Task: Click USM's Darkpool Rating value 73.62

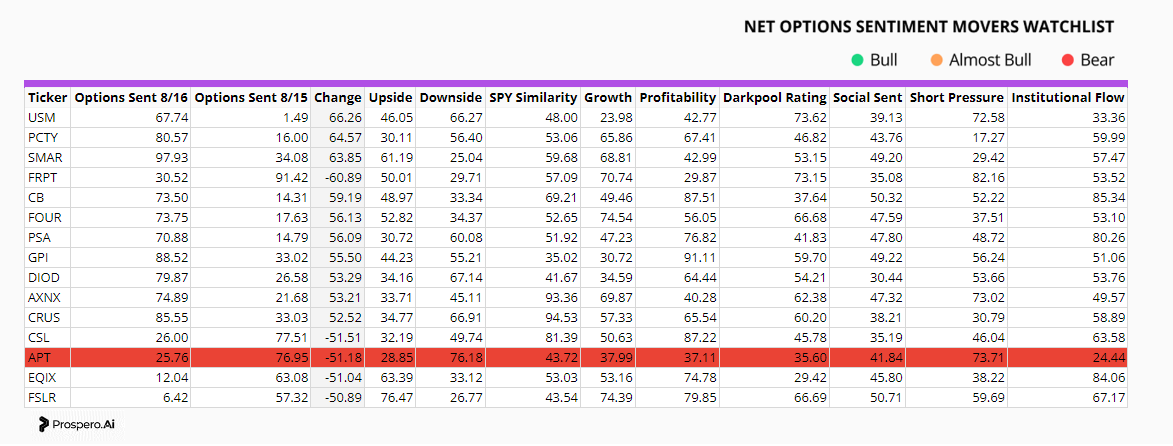Action: click(811, 117)
